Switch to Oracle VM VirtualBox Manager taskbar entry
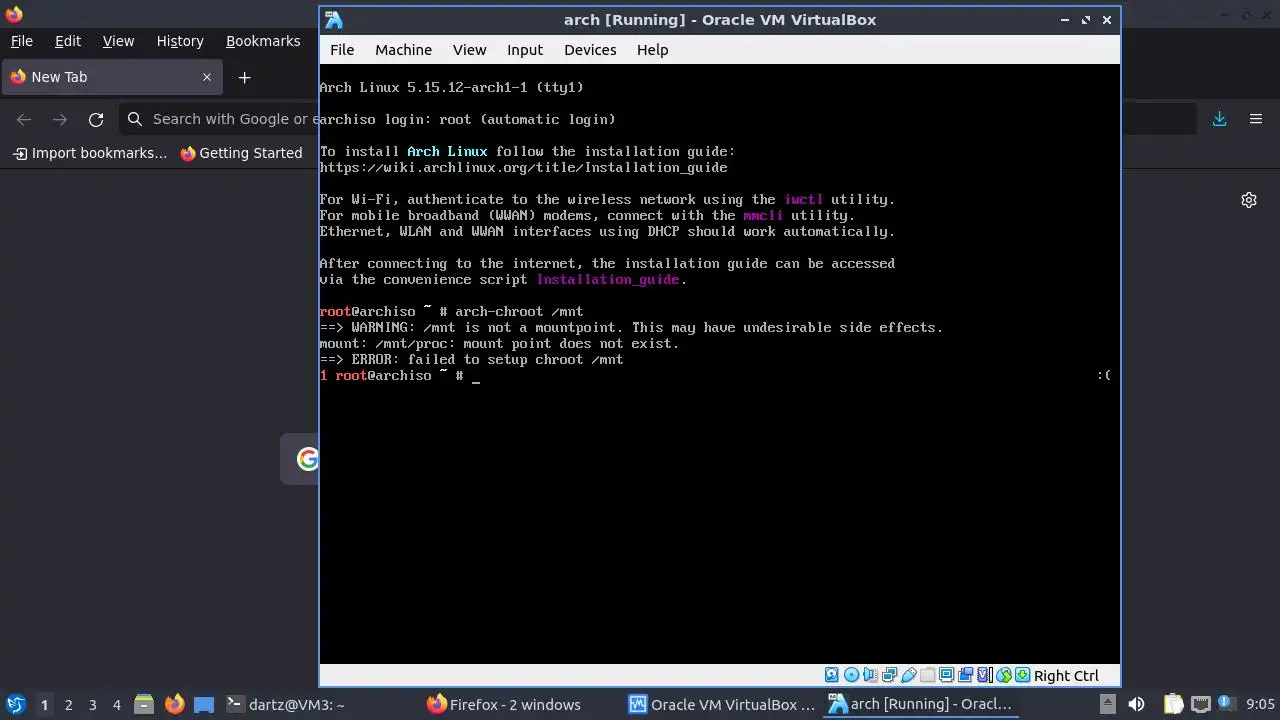Viewport: 1280px width, 720px height. point(722,705)
